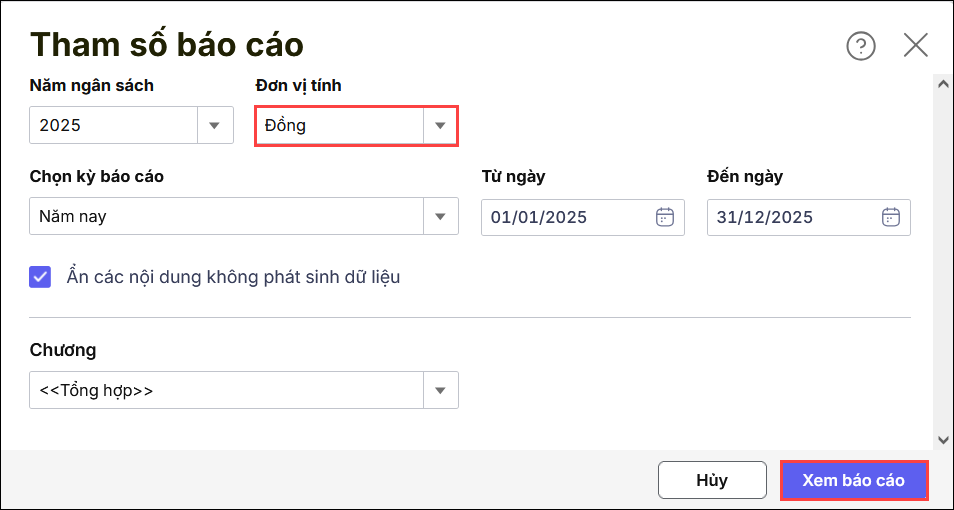The height and width of the screenshot is (510, 954).
Task: Expand the Chương dropdown arrow
Action: coord(439,390)
